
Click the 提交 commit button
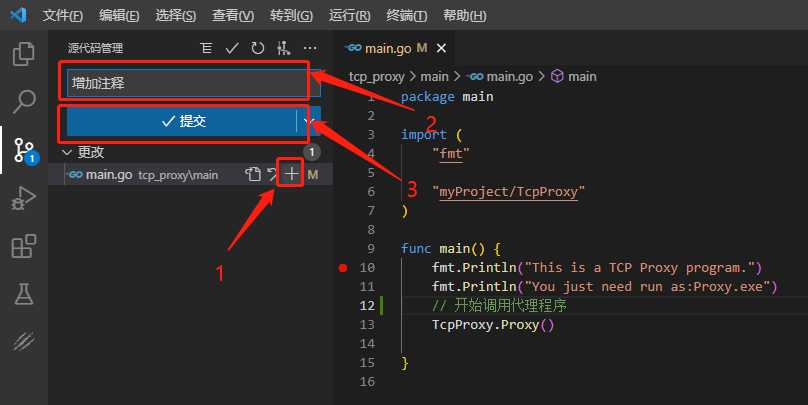coord(182,121)
